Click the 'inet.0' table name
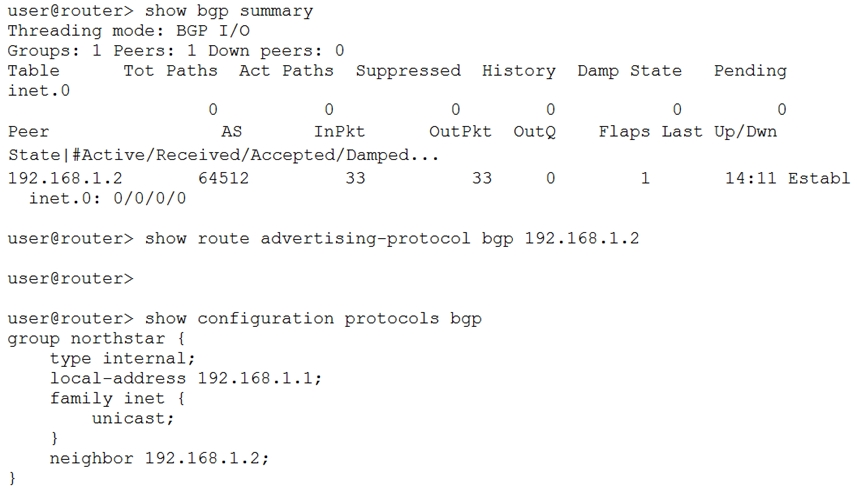Image resolution: width=857 pixels, height=492 pixels. coord(39,90)
